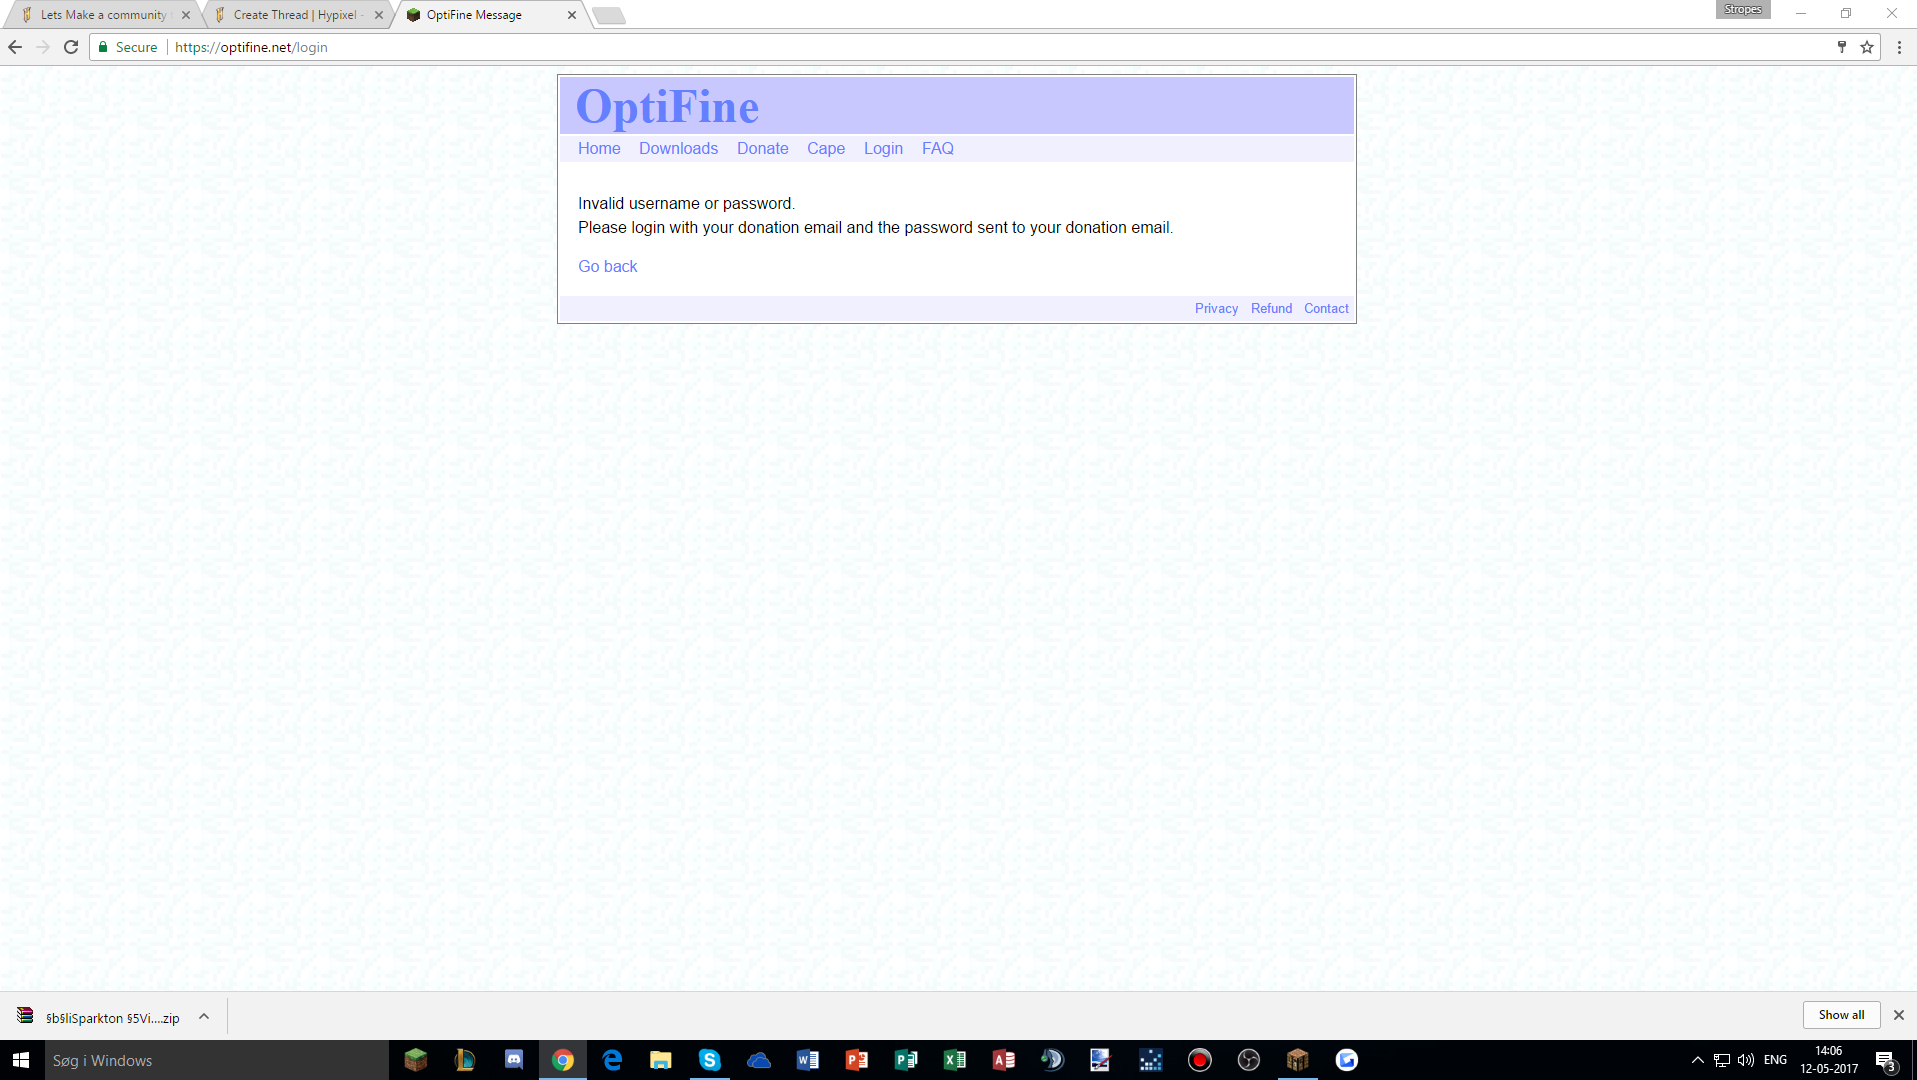Launch Microsoft Word from the taskbar

click(x=808, y=1060)
